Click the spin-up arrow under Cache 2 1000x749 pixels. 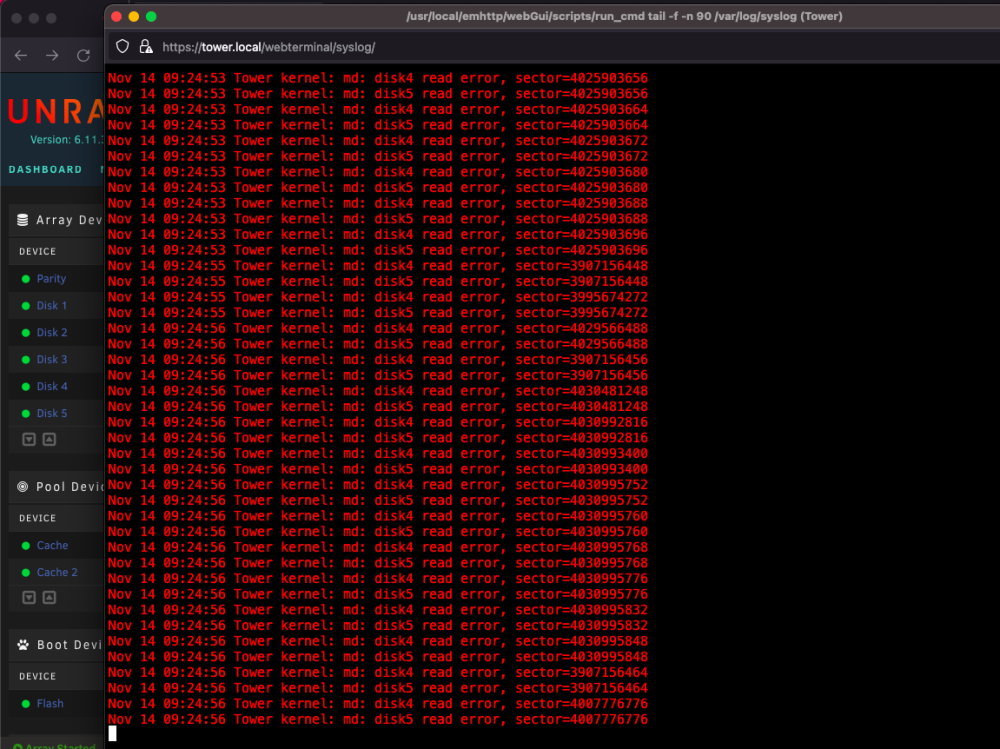49,597
